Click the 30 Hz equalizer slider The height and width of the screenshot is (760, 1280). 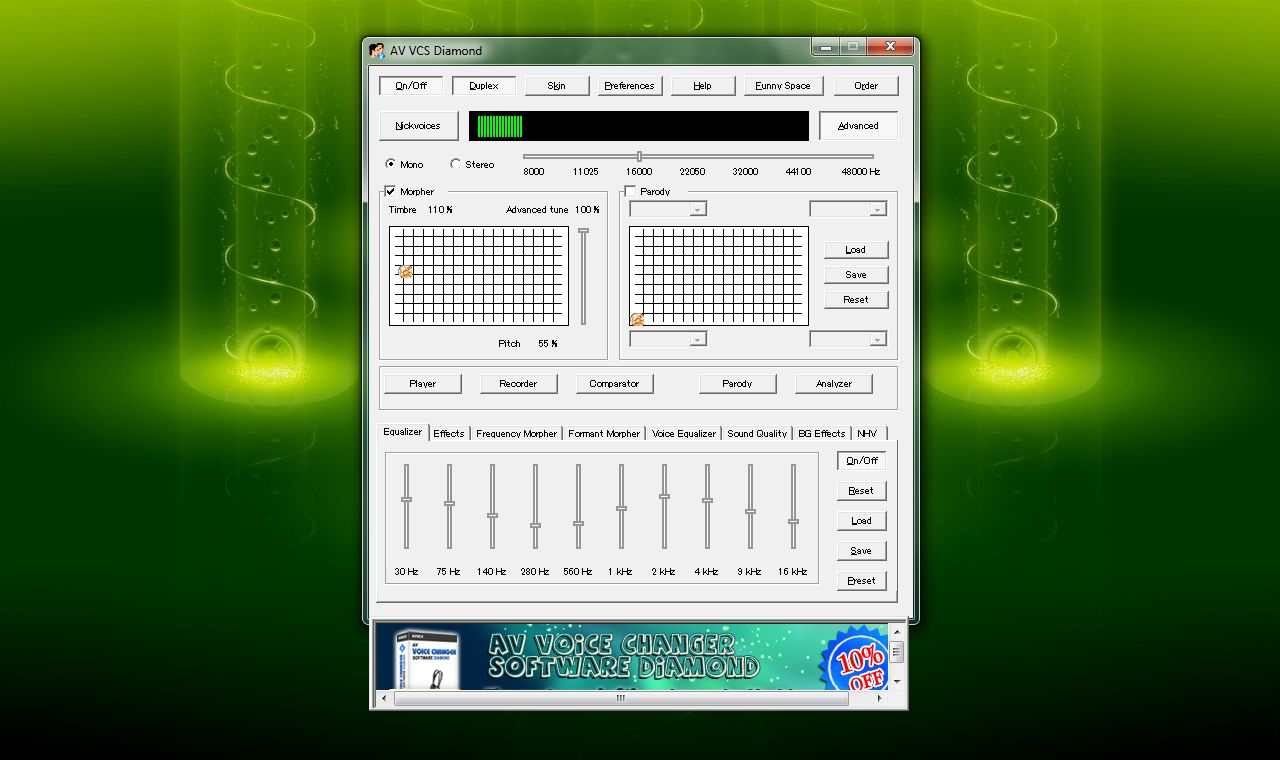tap(406, 506)
